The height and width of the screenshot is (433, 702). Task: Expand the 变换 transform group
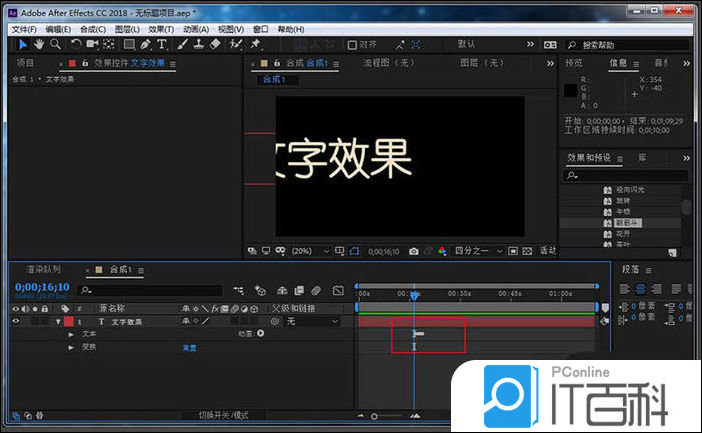(71, 347)
